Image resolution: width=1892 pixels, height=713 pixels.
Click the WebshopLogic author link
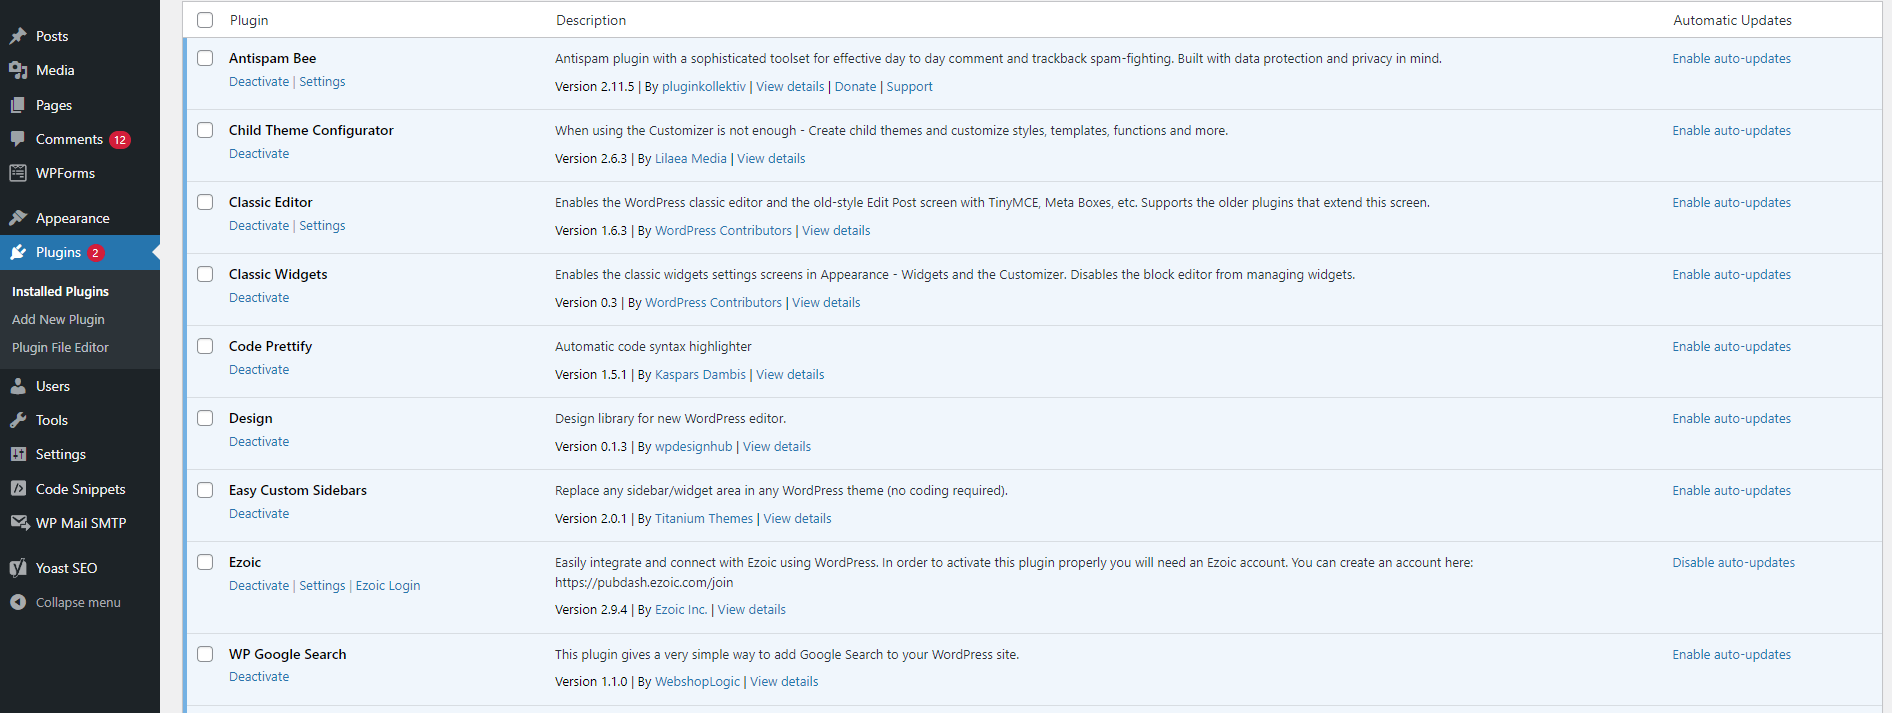[697, 682]
